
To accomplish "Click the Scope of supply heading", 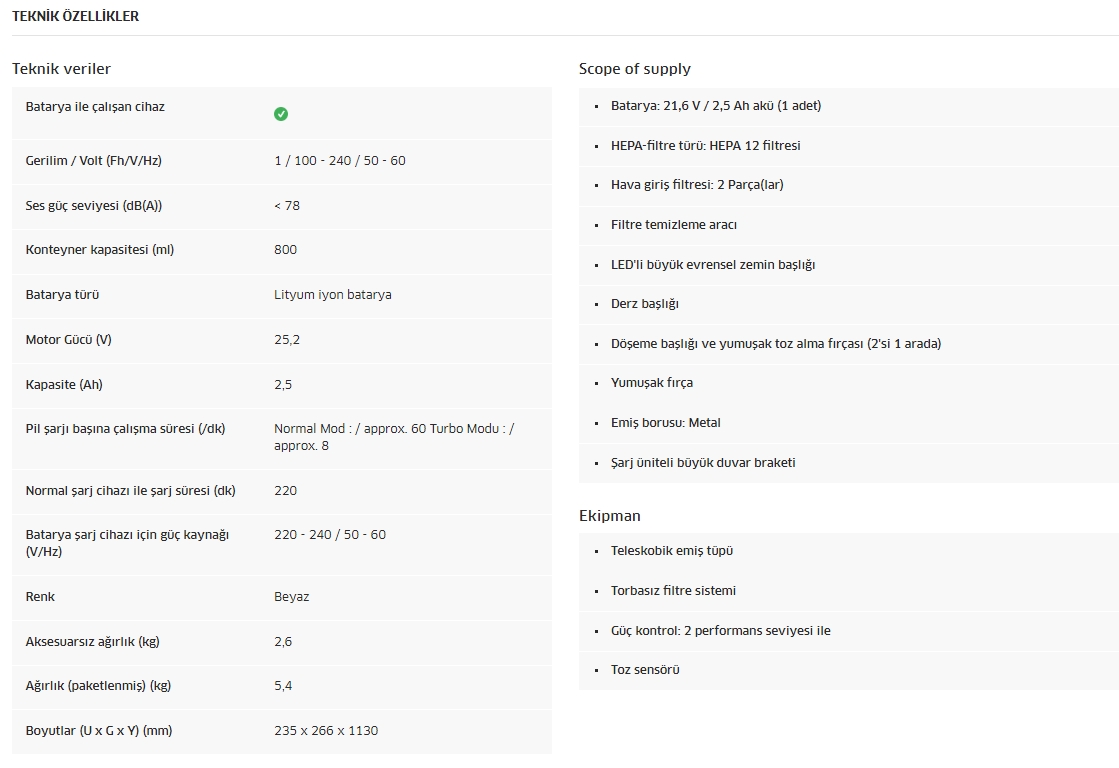I will tap(634, 69).
